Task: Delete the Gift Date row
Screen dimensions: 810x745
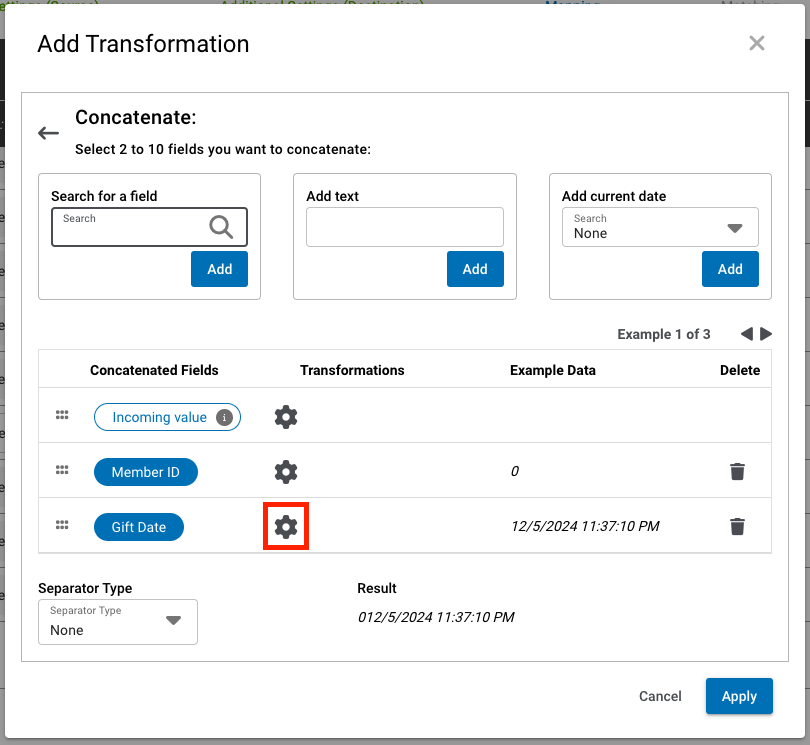Action: [737, 526]
